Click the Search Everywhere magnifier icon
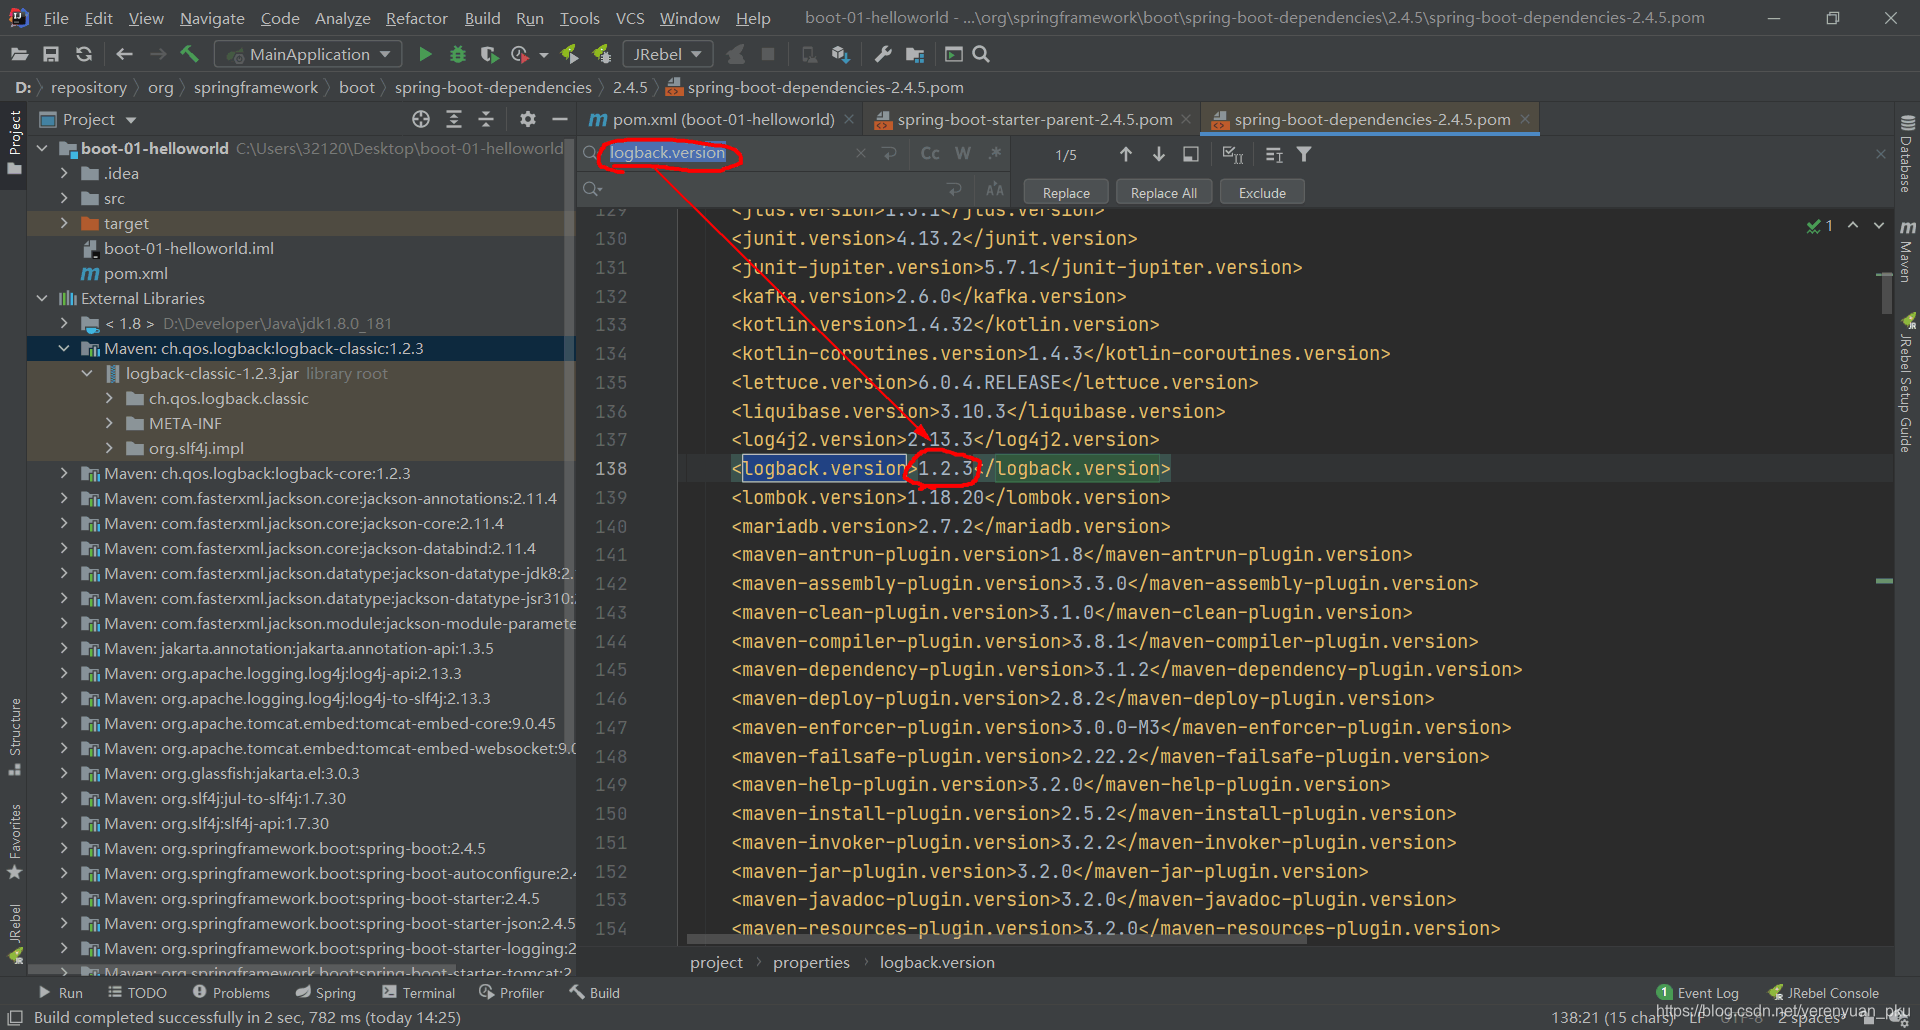Viewport: 1920px width, 1030px height. (x=981, y=54)
